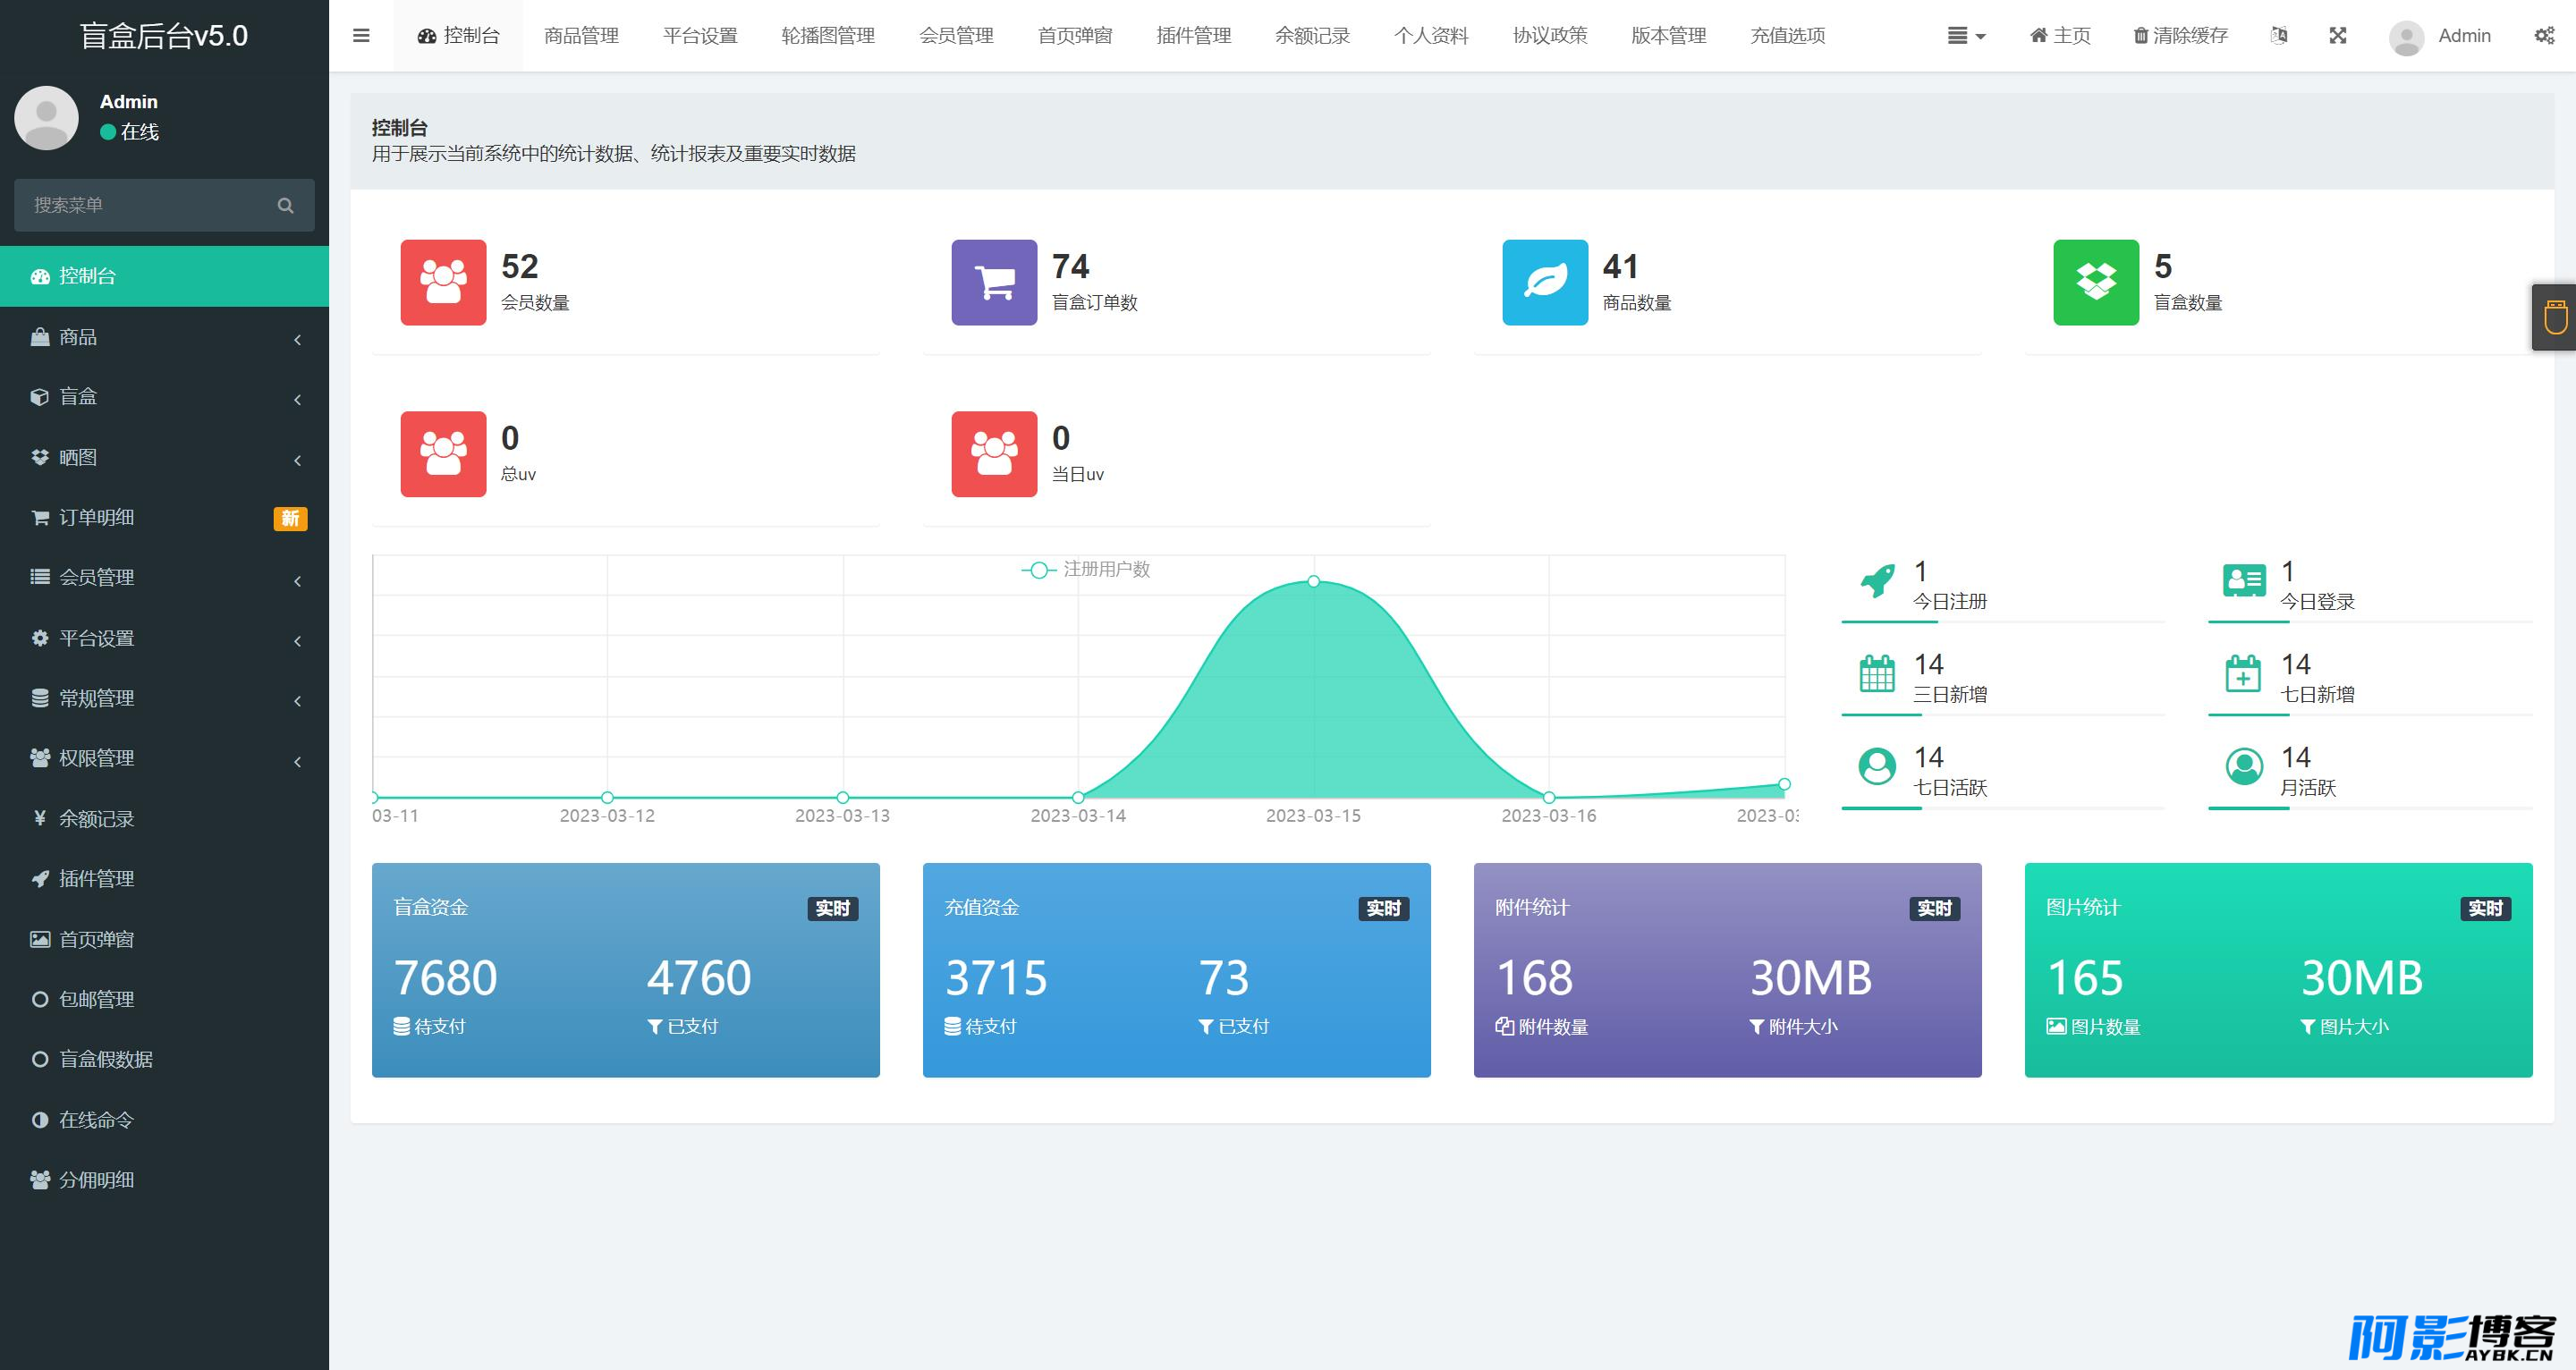Viewport: 2576px width, 1370px height.
Task: Expand the 商品 sidebar submenu
Action: (x=164, y=337)
